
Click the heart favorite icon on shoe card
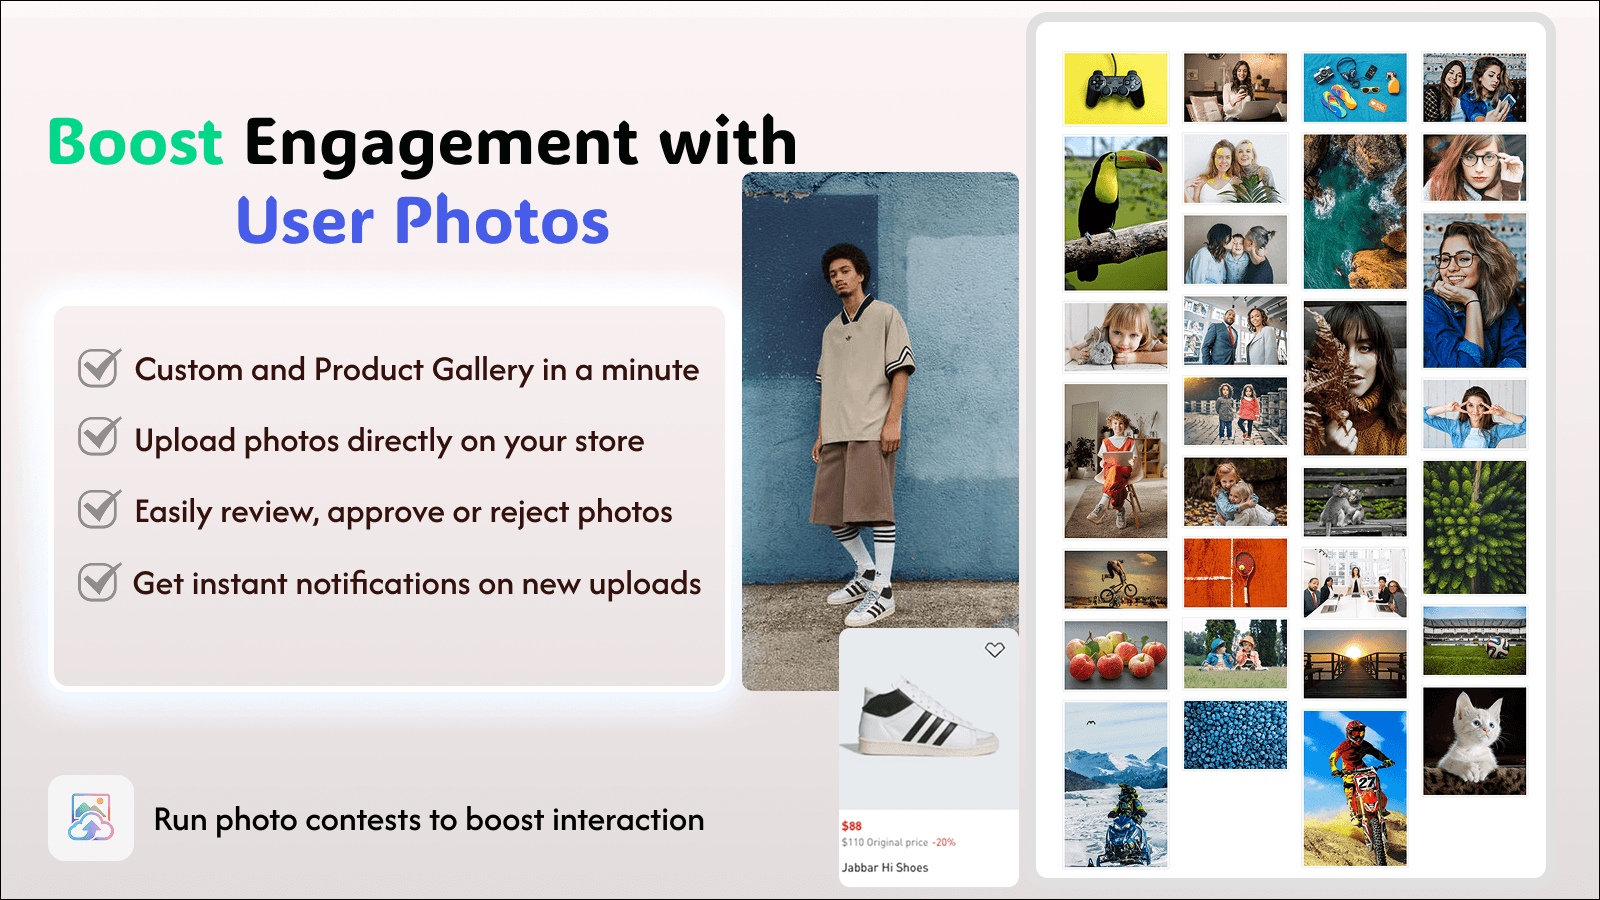coord(994,650)
